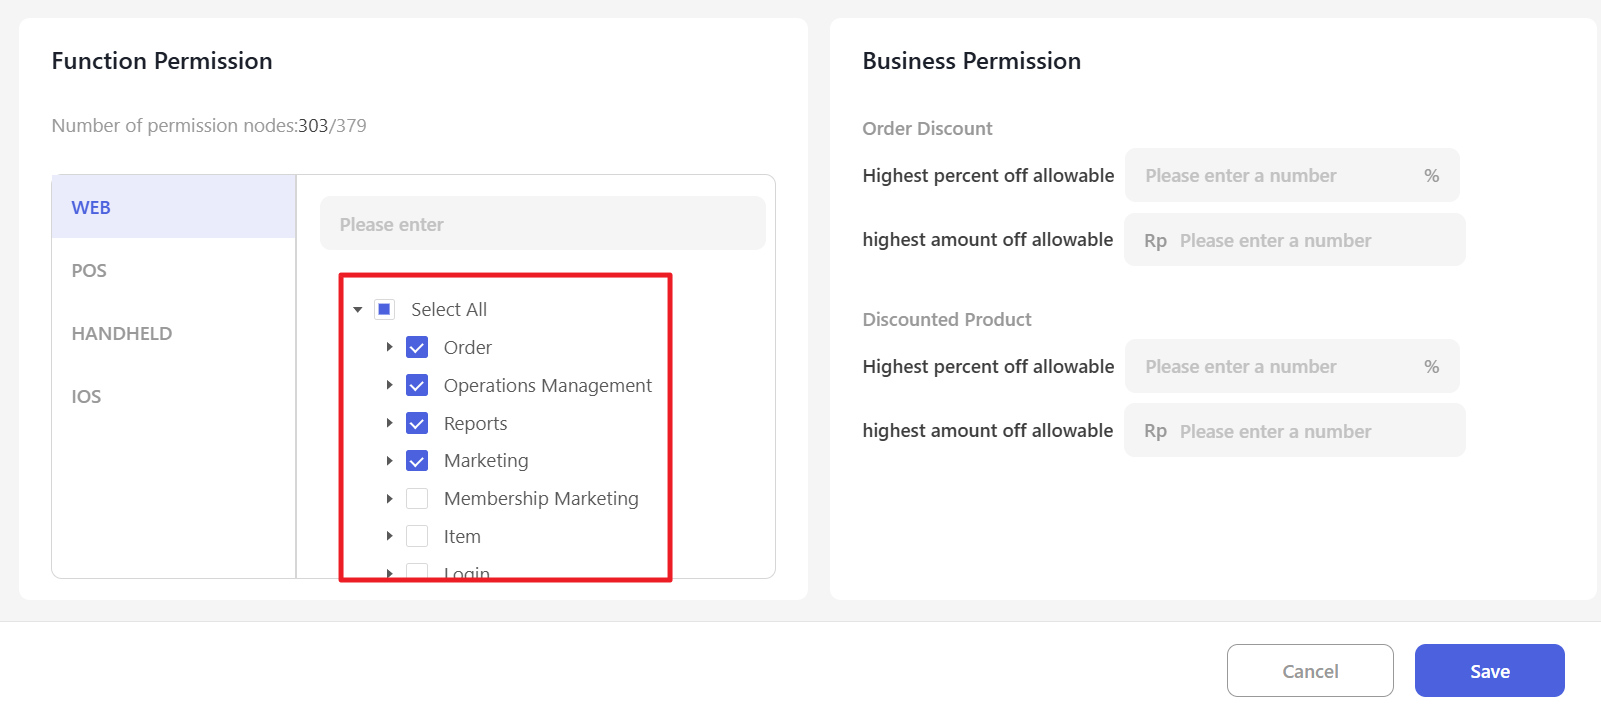Expand the Reports permission node
Screen dimensions: 1601x712
coord(390,423)
